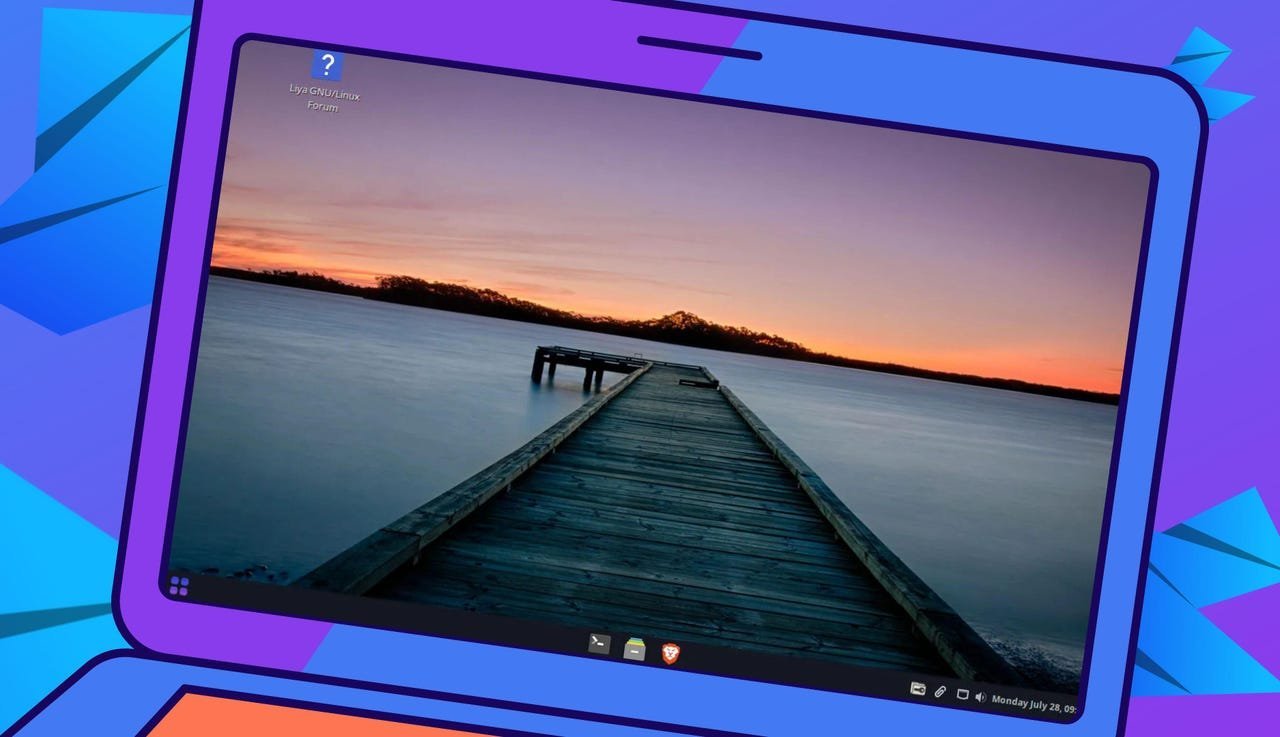This screenshot has width=1280, height=737.
Task: Open the Liya GNU/Linux Forum desktop shortcut
Action: pos(327,67)
